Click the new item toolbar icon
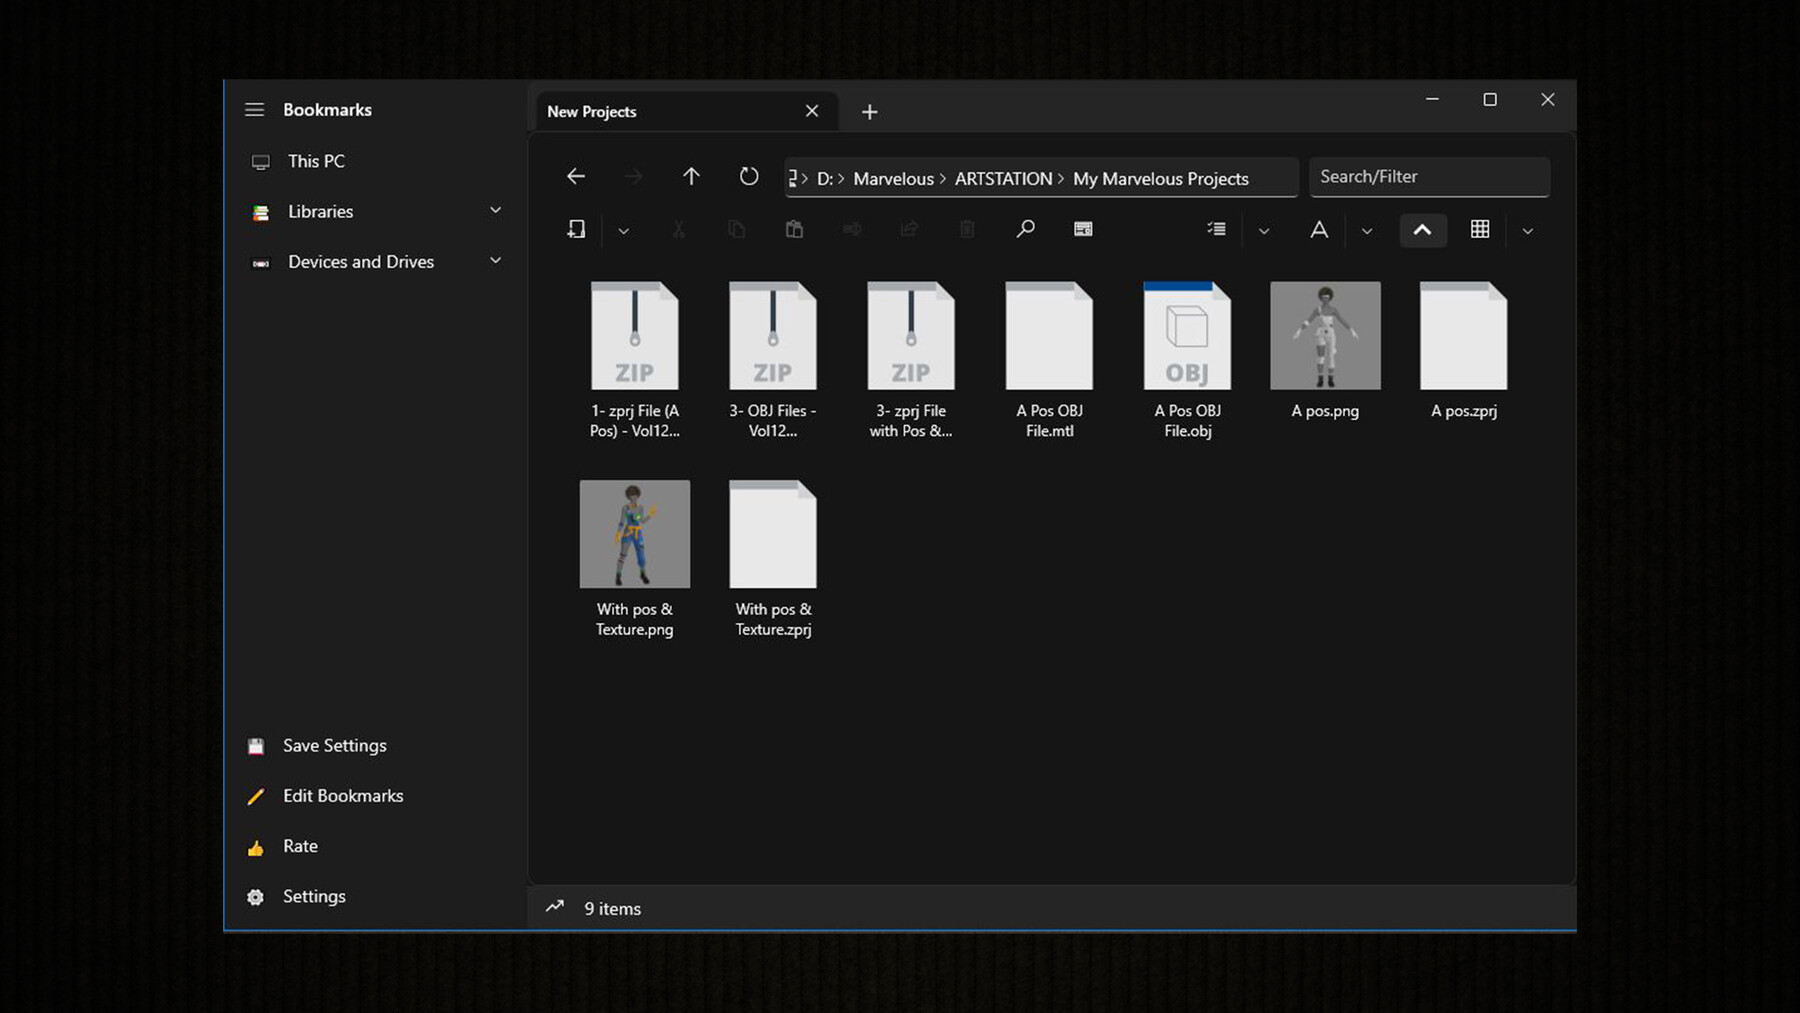The width and height of the screenshot is (1800, 1013). pos(576,230)
